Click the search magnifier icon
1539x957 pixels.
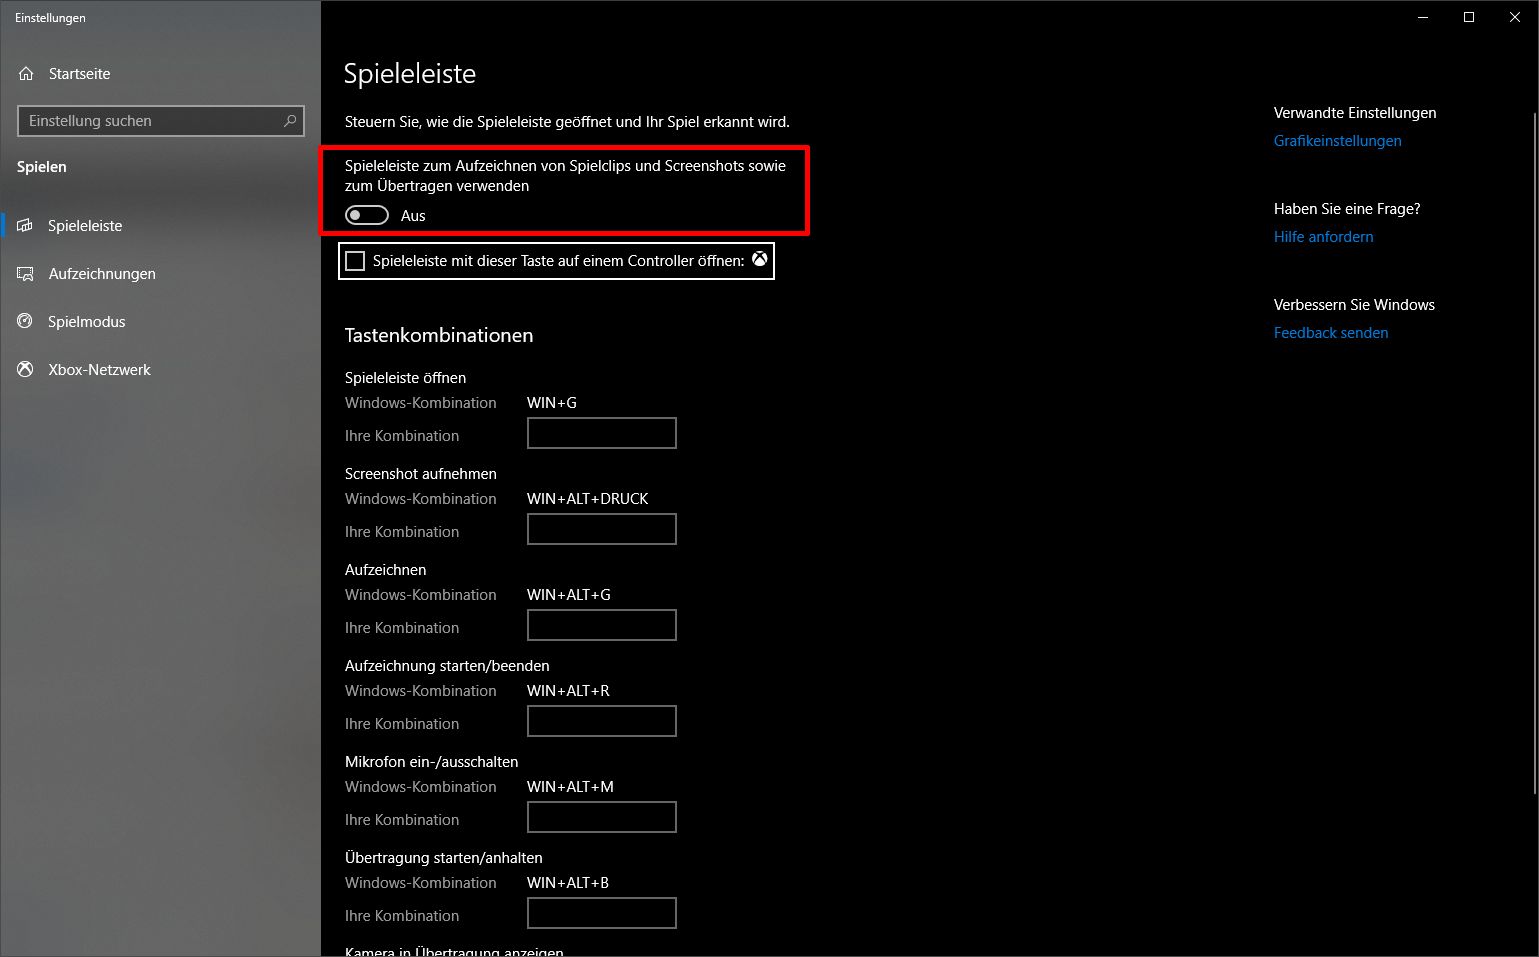(x=290, y=121)
